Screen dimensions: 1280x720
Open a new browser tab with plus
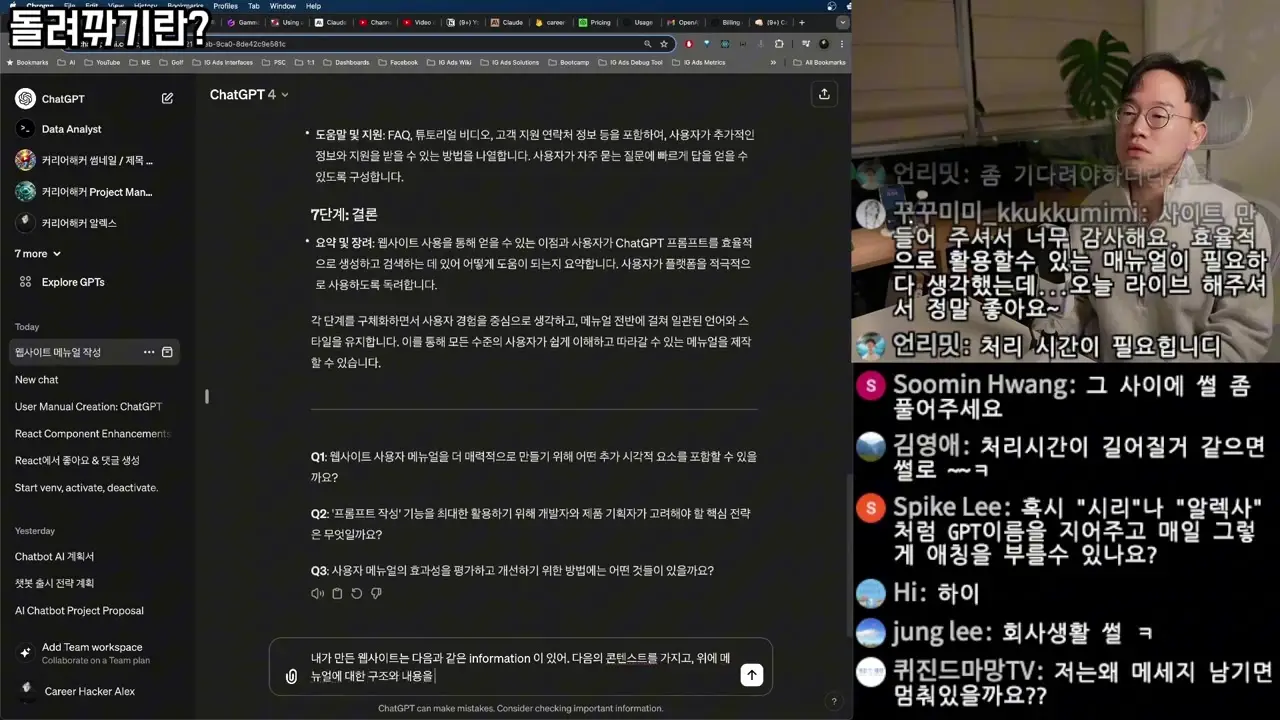tap(801, 22)
